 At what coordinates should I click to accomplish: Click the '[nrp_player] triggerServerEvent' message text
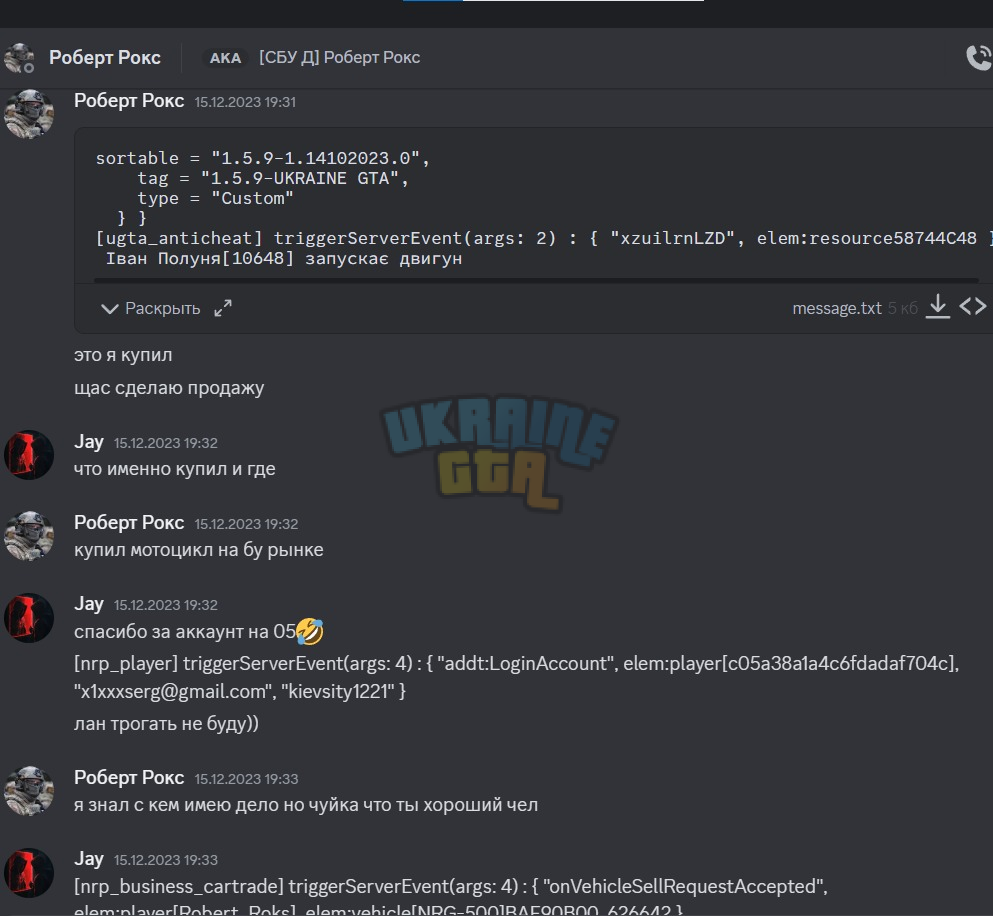coord(517,677)
